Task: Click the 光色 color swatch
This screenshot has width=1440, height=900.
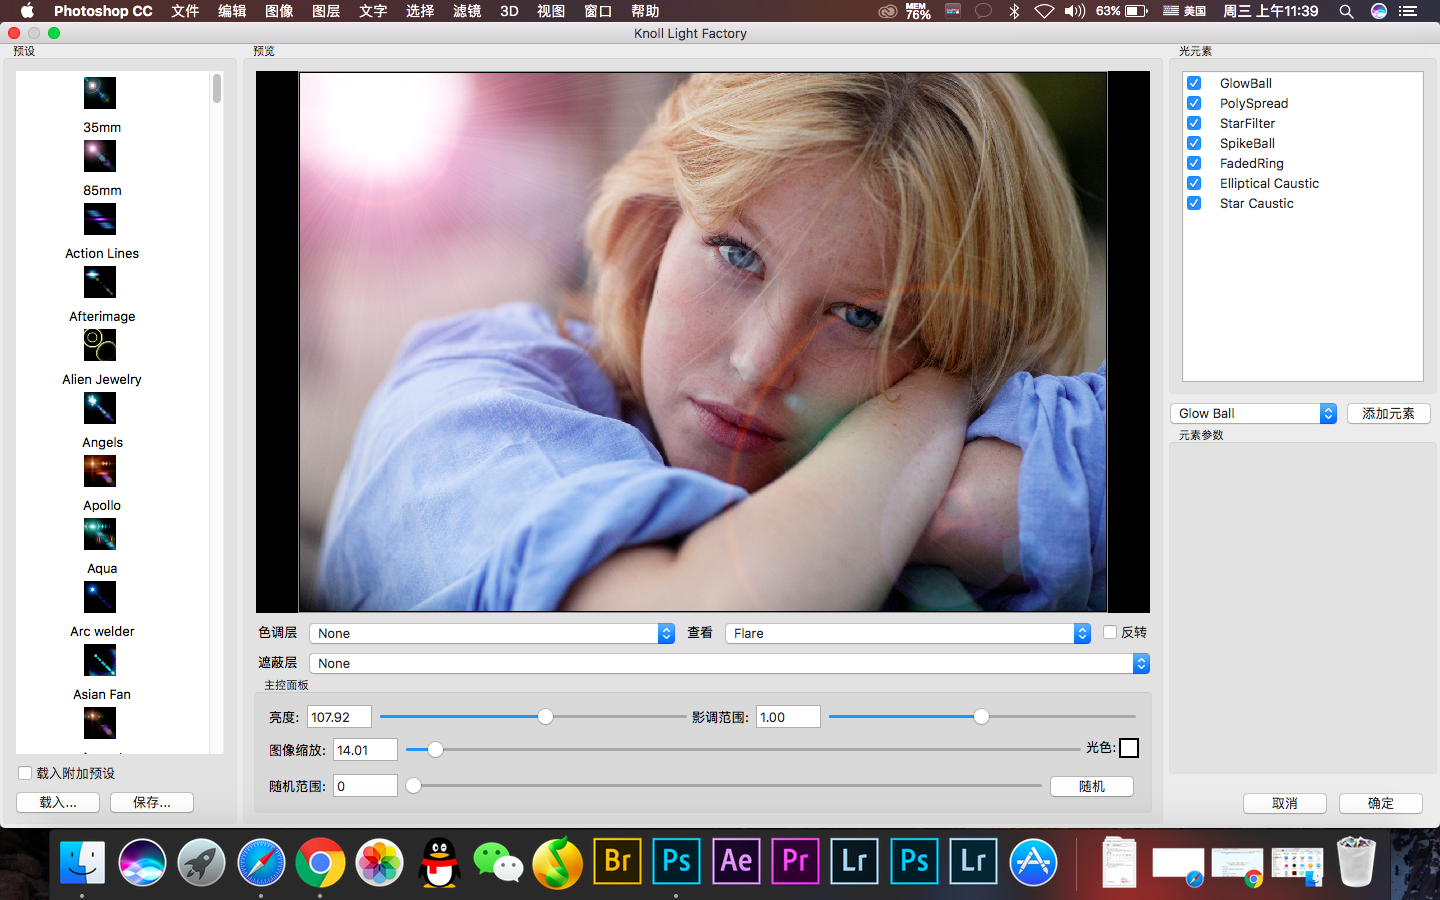Action: click(x=1129, y=748)
